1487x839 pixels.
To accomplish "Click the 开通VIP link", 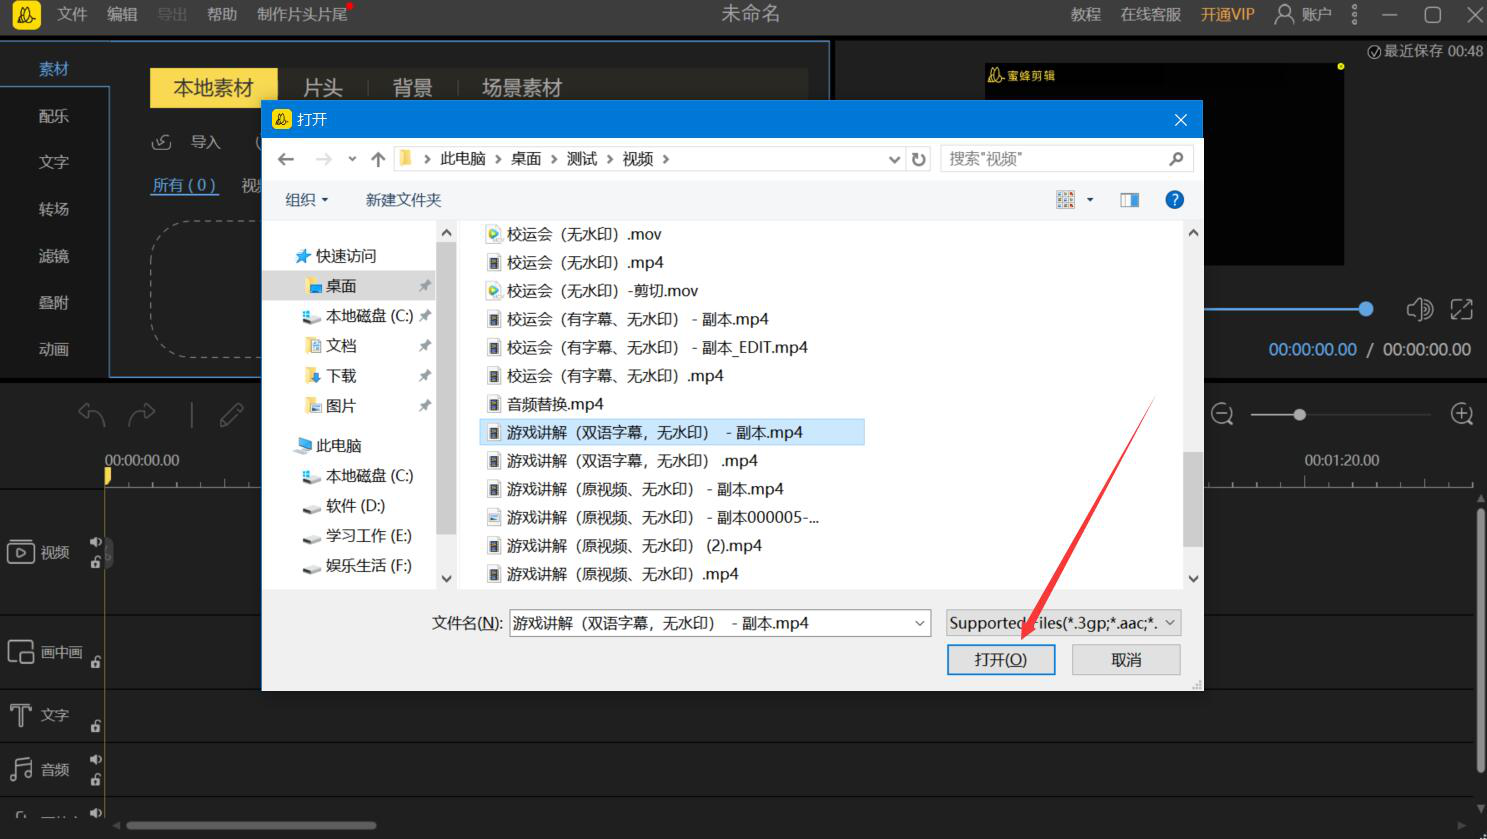I will (x=1227, y=14).
